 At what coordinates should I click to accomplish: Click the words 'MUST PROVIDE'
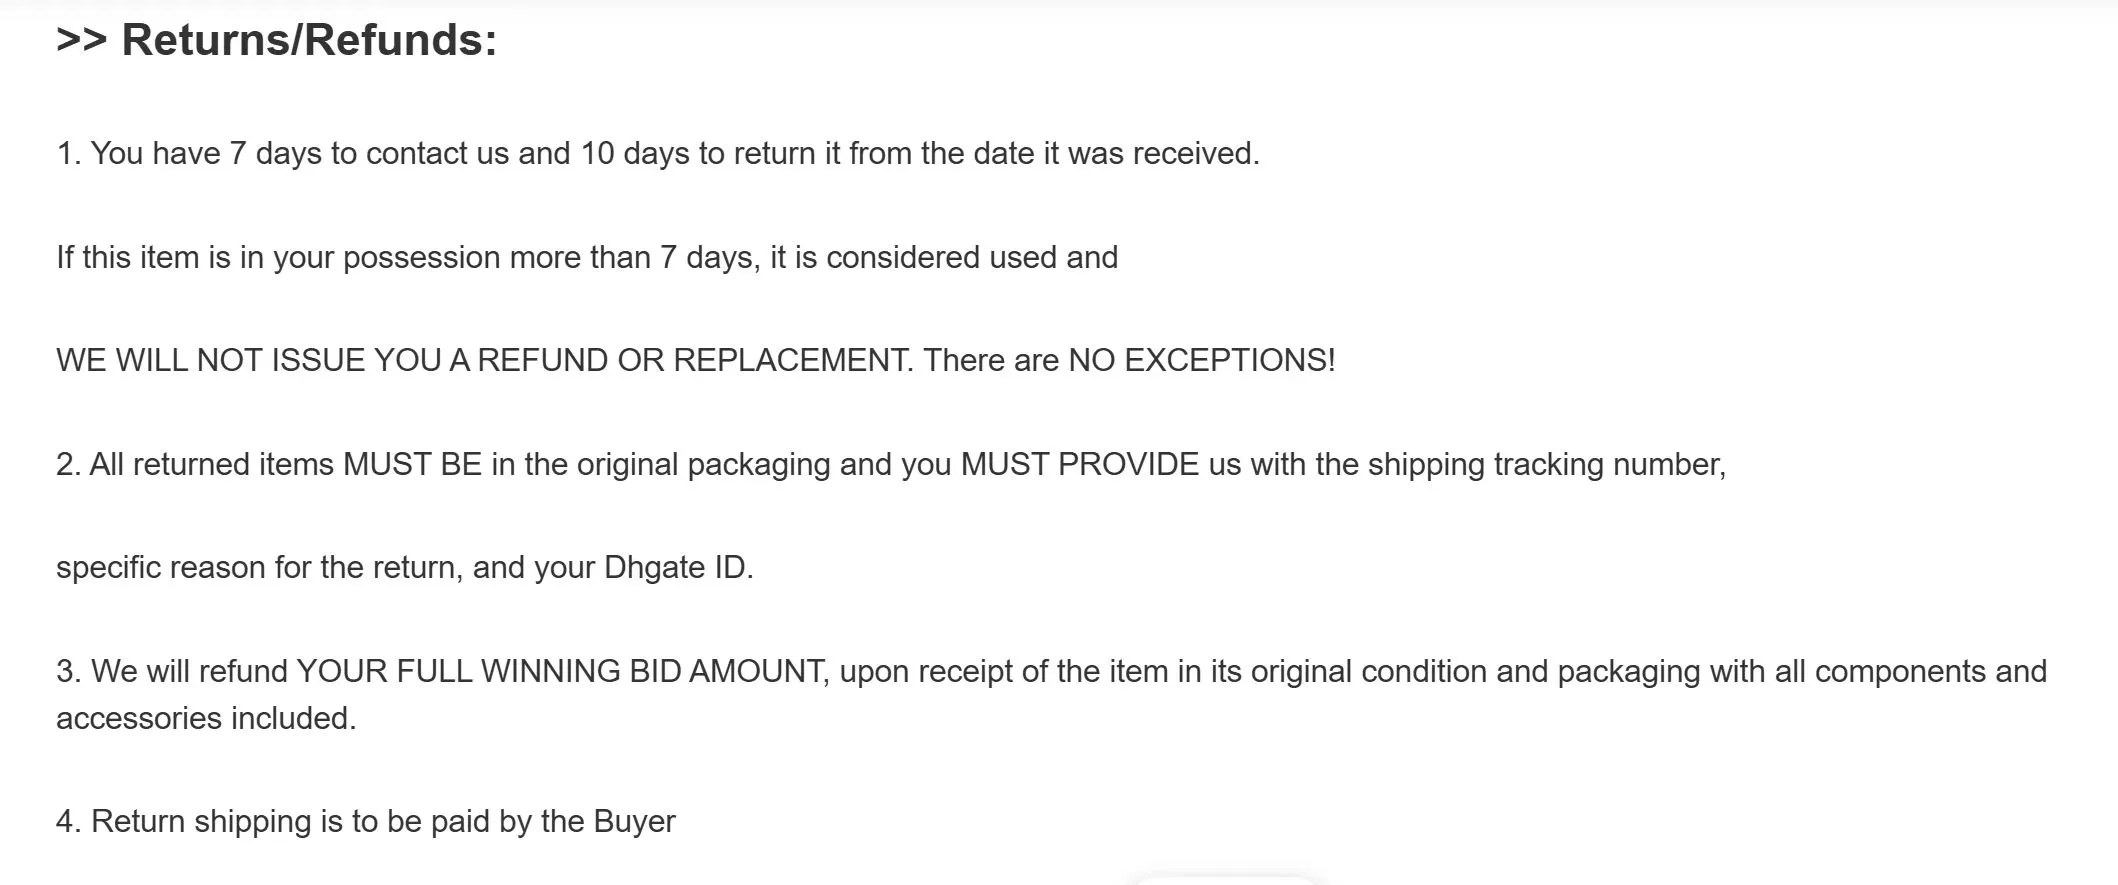[x=1079, y=465]
